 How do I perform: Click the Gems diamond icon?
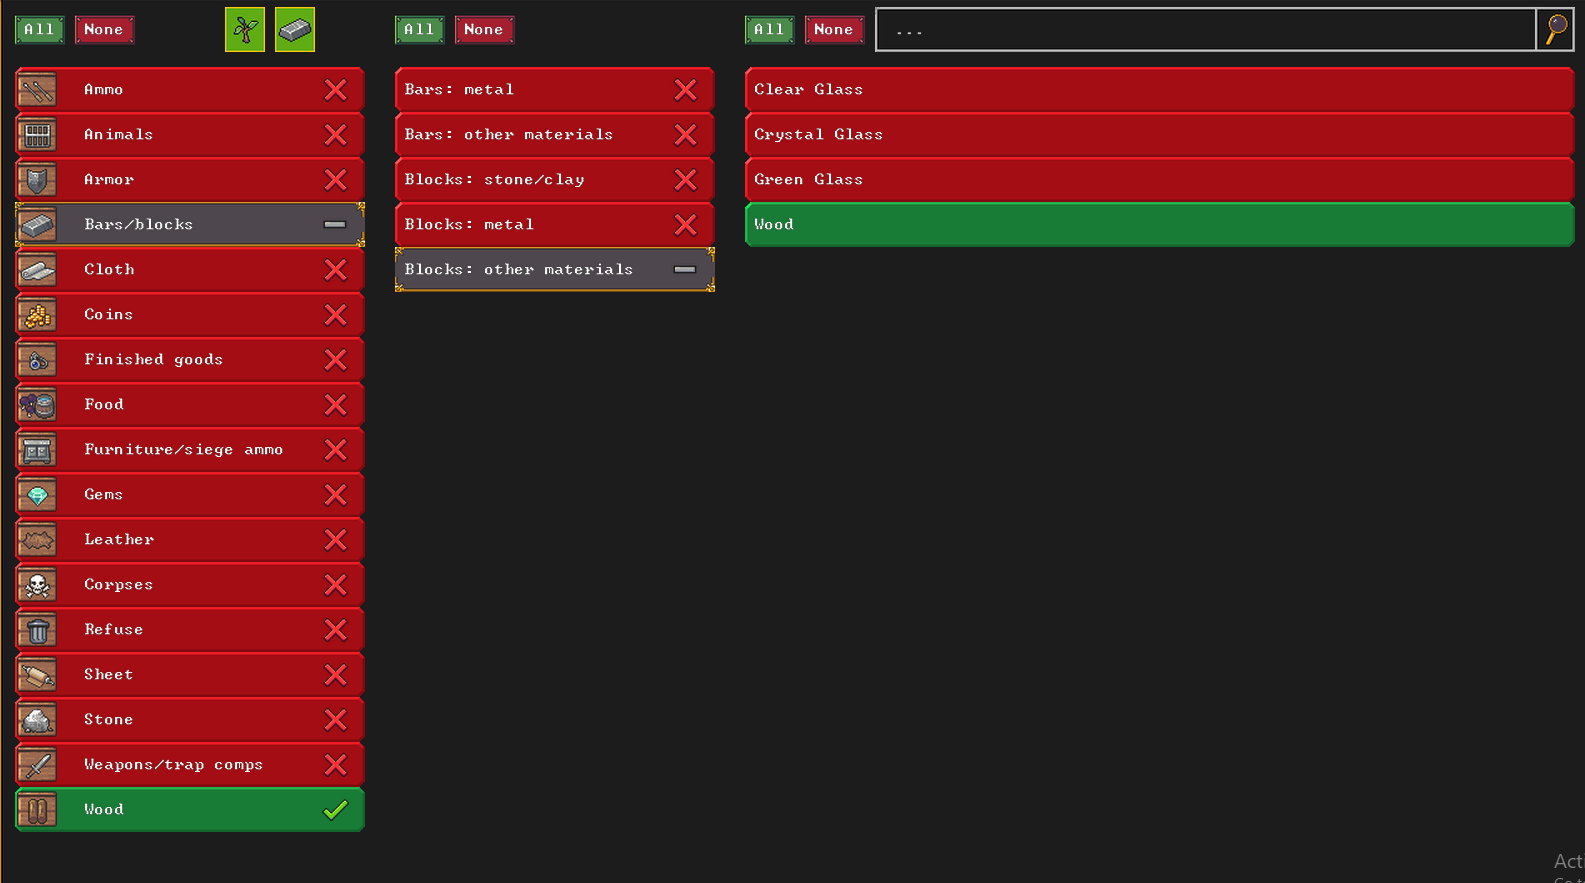(37, 495)
